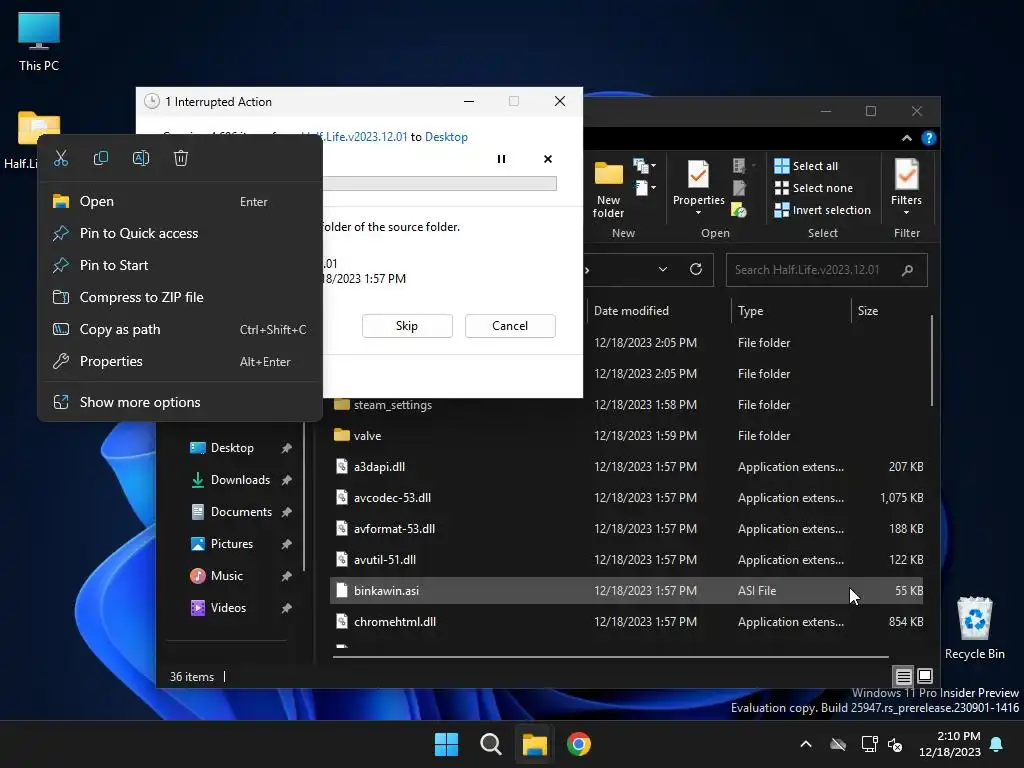This screenshot has width=1024, height=768.
Task: Select the Recycle Bin desktop icon
Action: pos(974,628)
